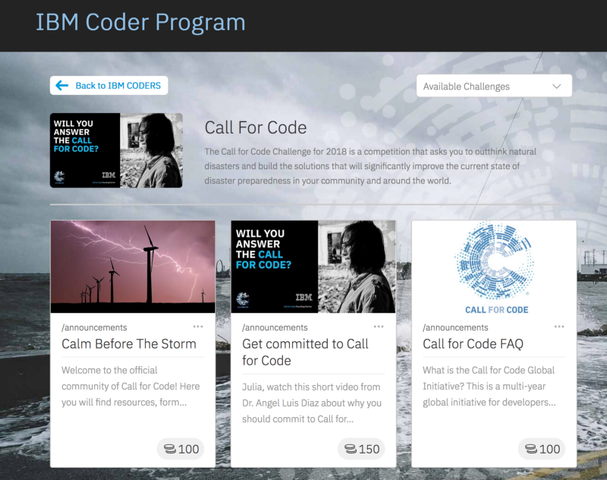Open Get committed to Call for Code title
Screen dimensions: 607x480
tap(305, 352)
